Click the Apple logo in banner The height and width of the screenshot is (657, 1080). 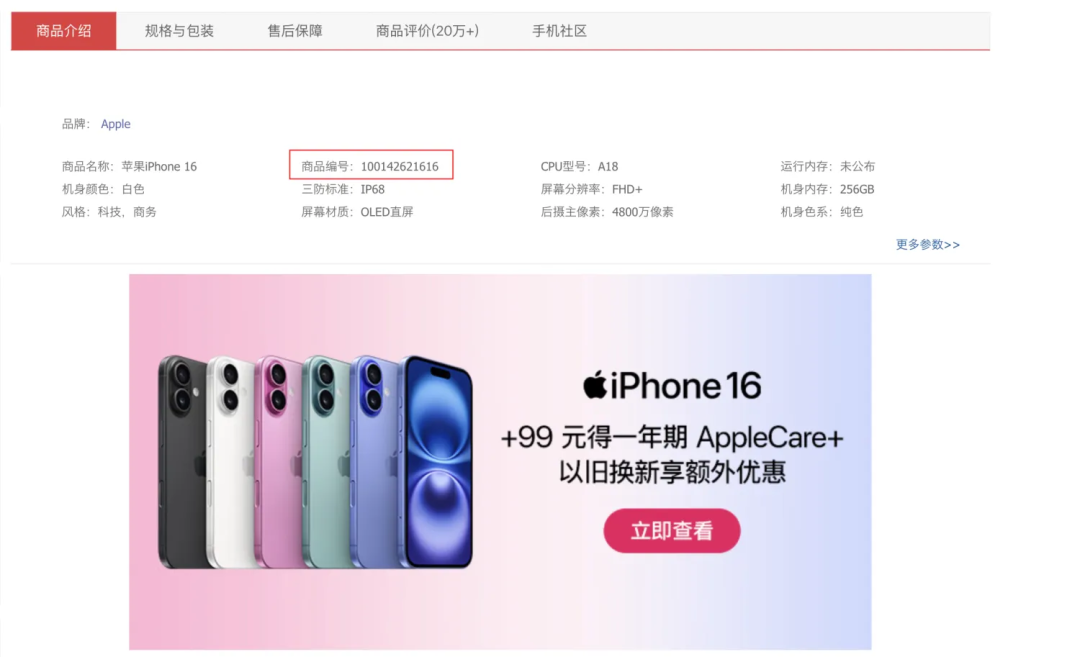595,384
